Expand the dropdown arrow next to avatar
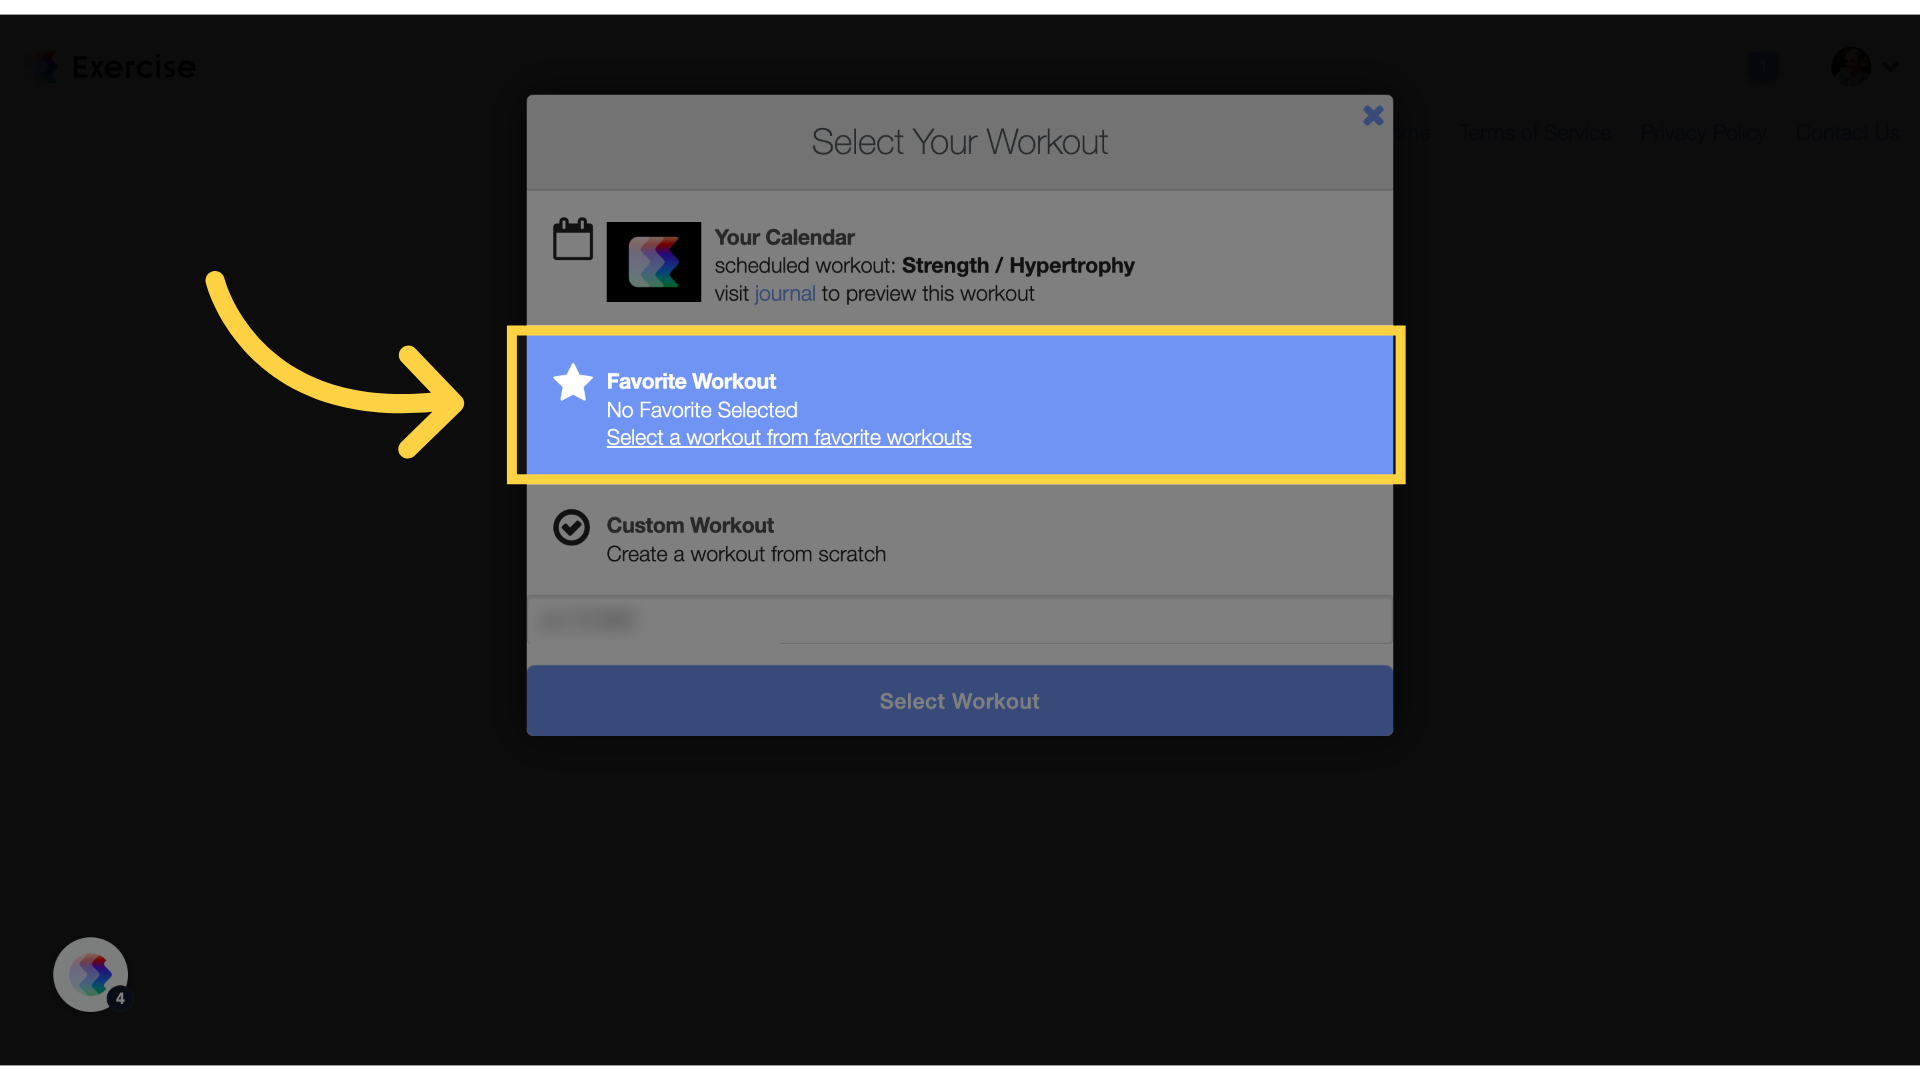Viewport: 1920px width, 1080px height. pos(1890,67)
